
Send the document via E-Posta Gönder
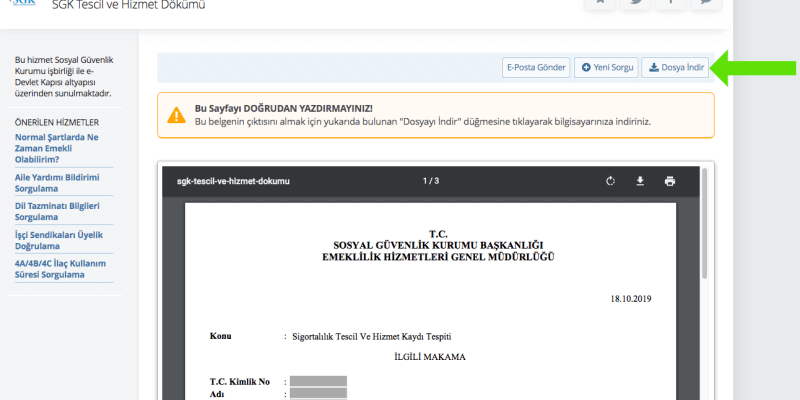pos(536,67)
